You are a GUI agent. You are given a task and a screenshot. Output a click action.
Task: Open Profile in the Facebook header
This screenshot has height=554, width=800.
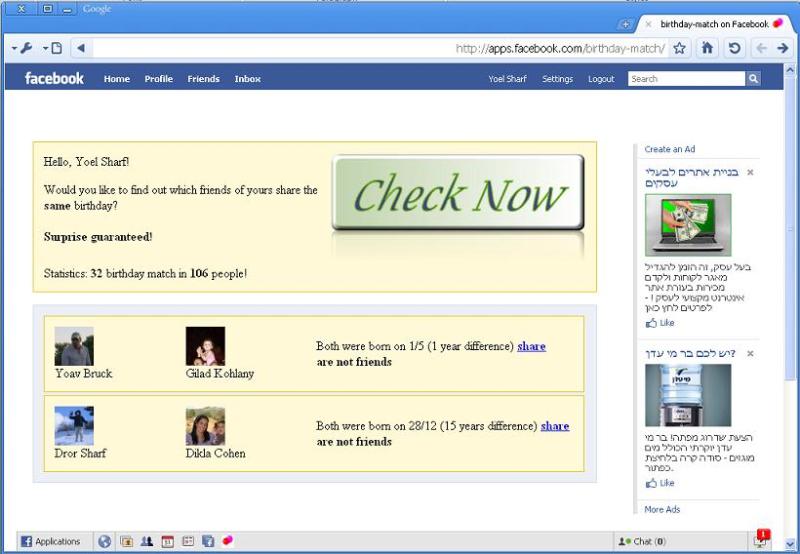[x=159, y=79]
